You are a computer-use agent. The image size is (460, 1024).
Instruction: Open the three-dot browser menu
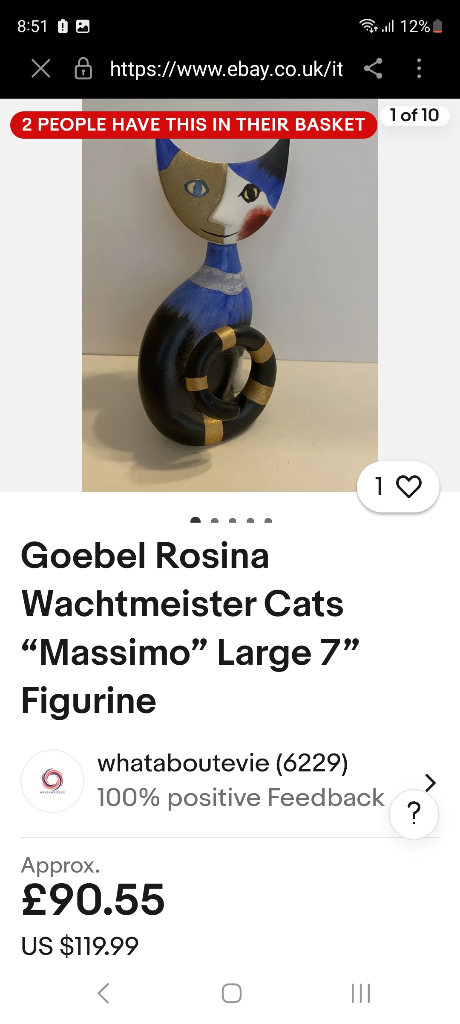click(x=419, y=68)
